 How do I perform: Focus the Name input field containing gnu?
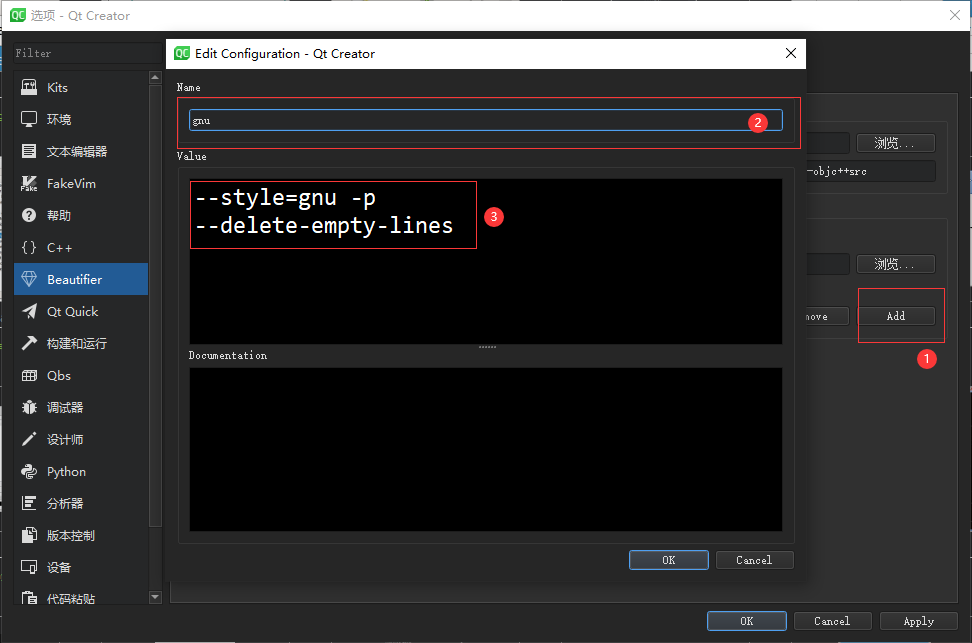pos(486,120)
